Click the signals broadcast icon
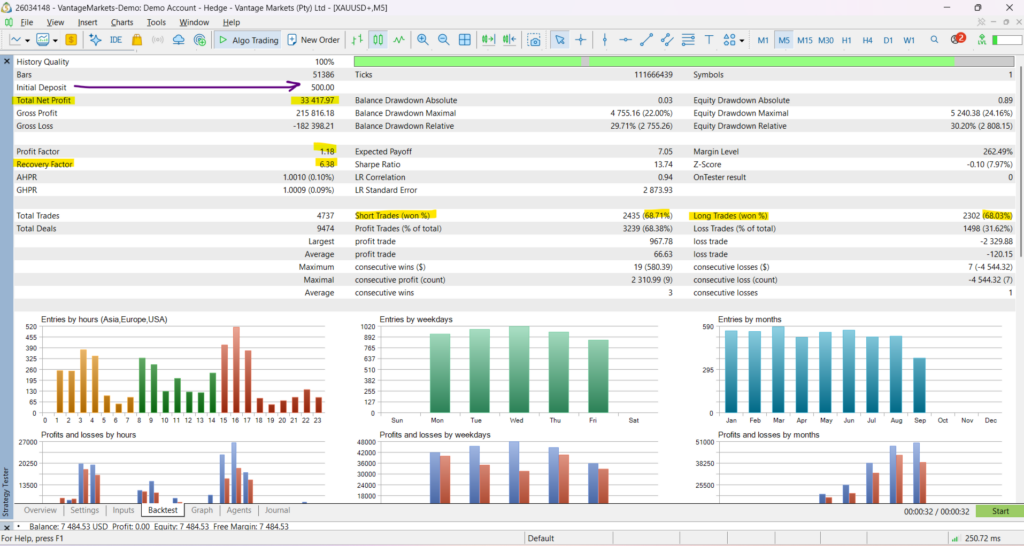 coord(157,40)
